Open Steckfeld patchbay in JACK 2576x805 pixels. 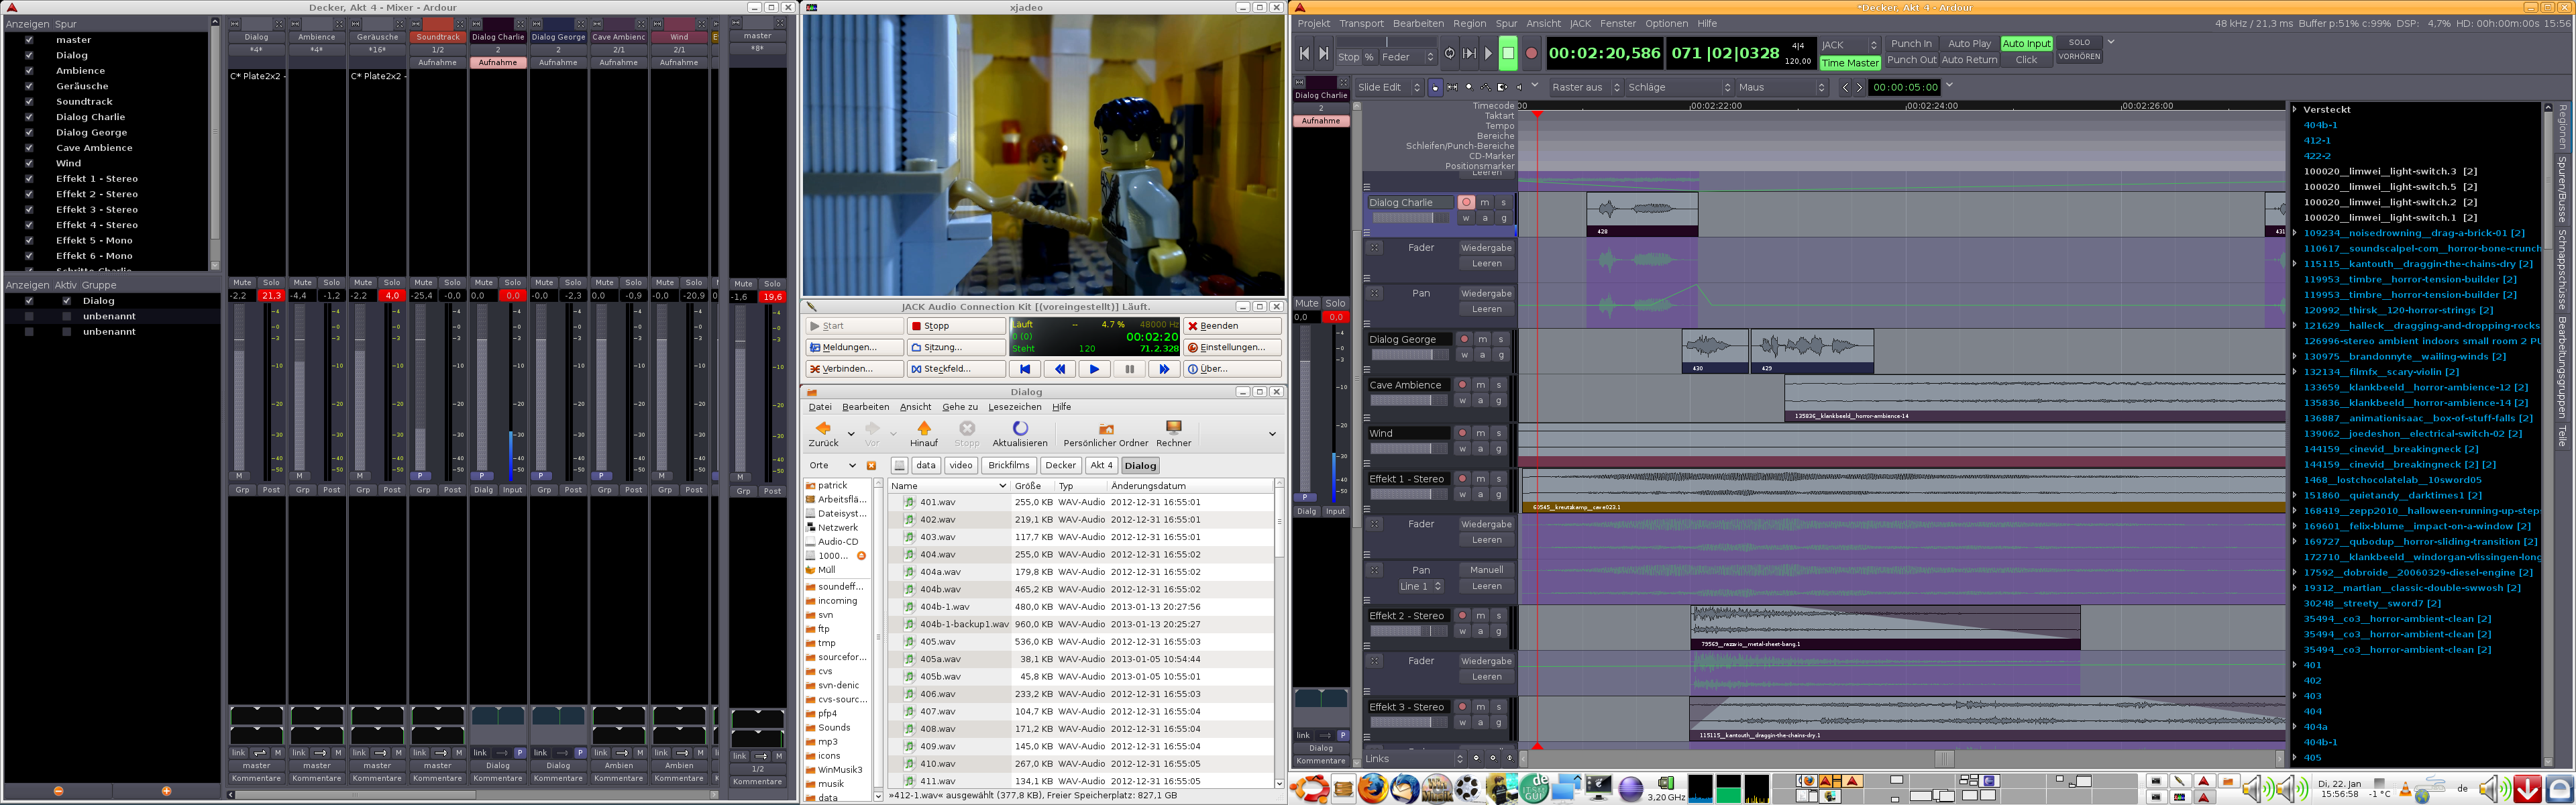click(x=956, y=369)
